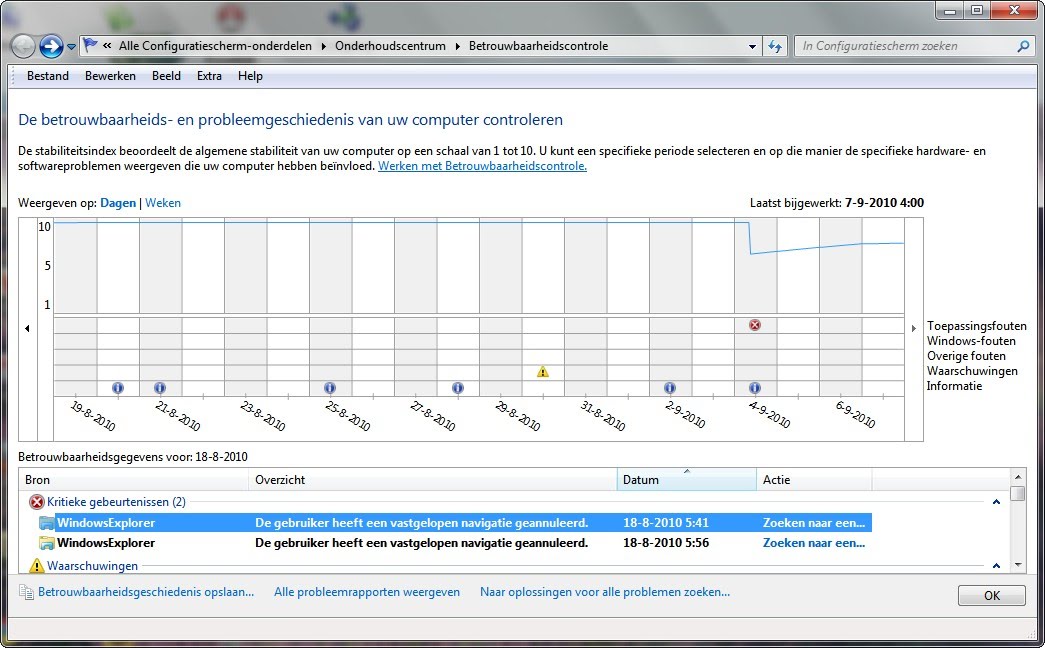The height and width of the screenshot is (648, 1045).
Task: Click the magnifier search icon
Action: click(1023, 46)
